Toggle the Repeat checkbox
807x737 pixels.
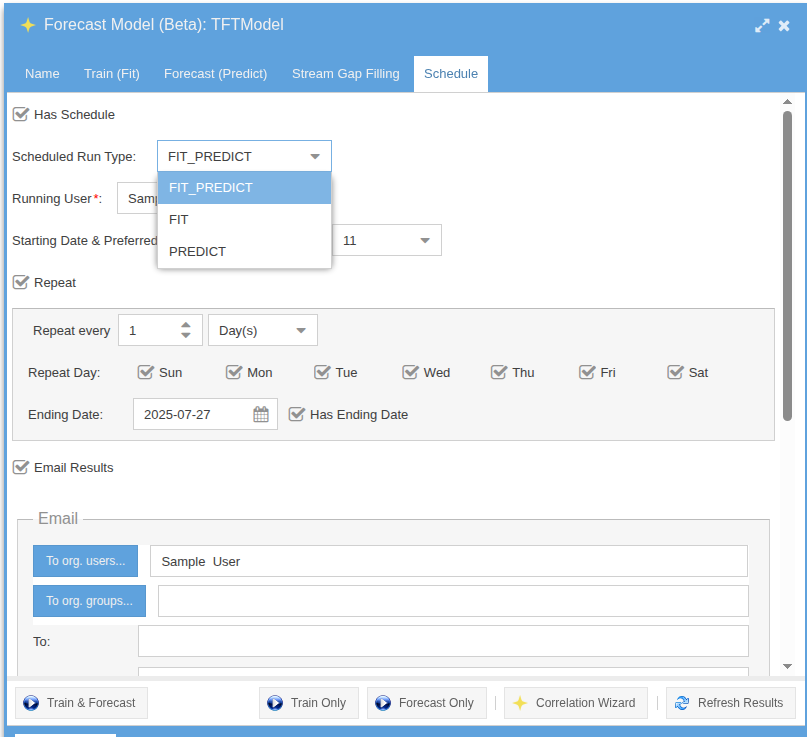(x=21, y=282)
